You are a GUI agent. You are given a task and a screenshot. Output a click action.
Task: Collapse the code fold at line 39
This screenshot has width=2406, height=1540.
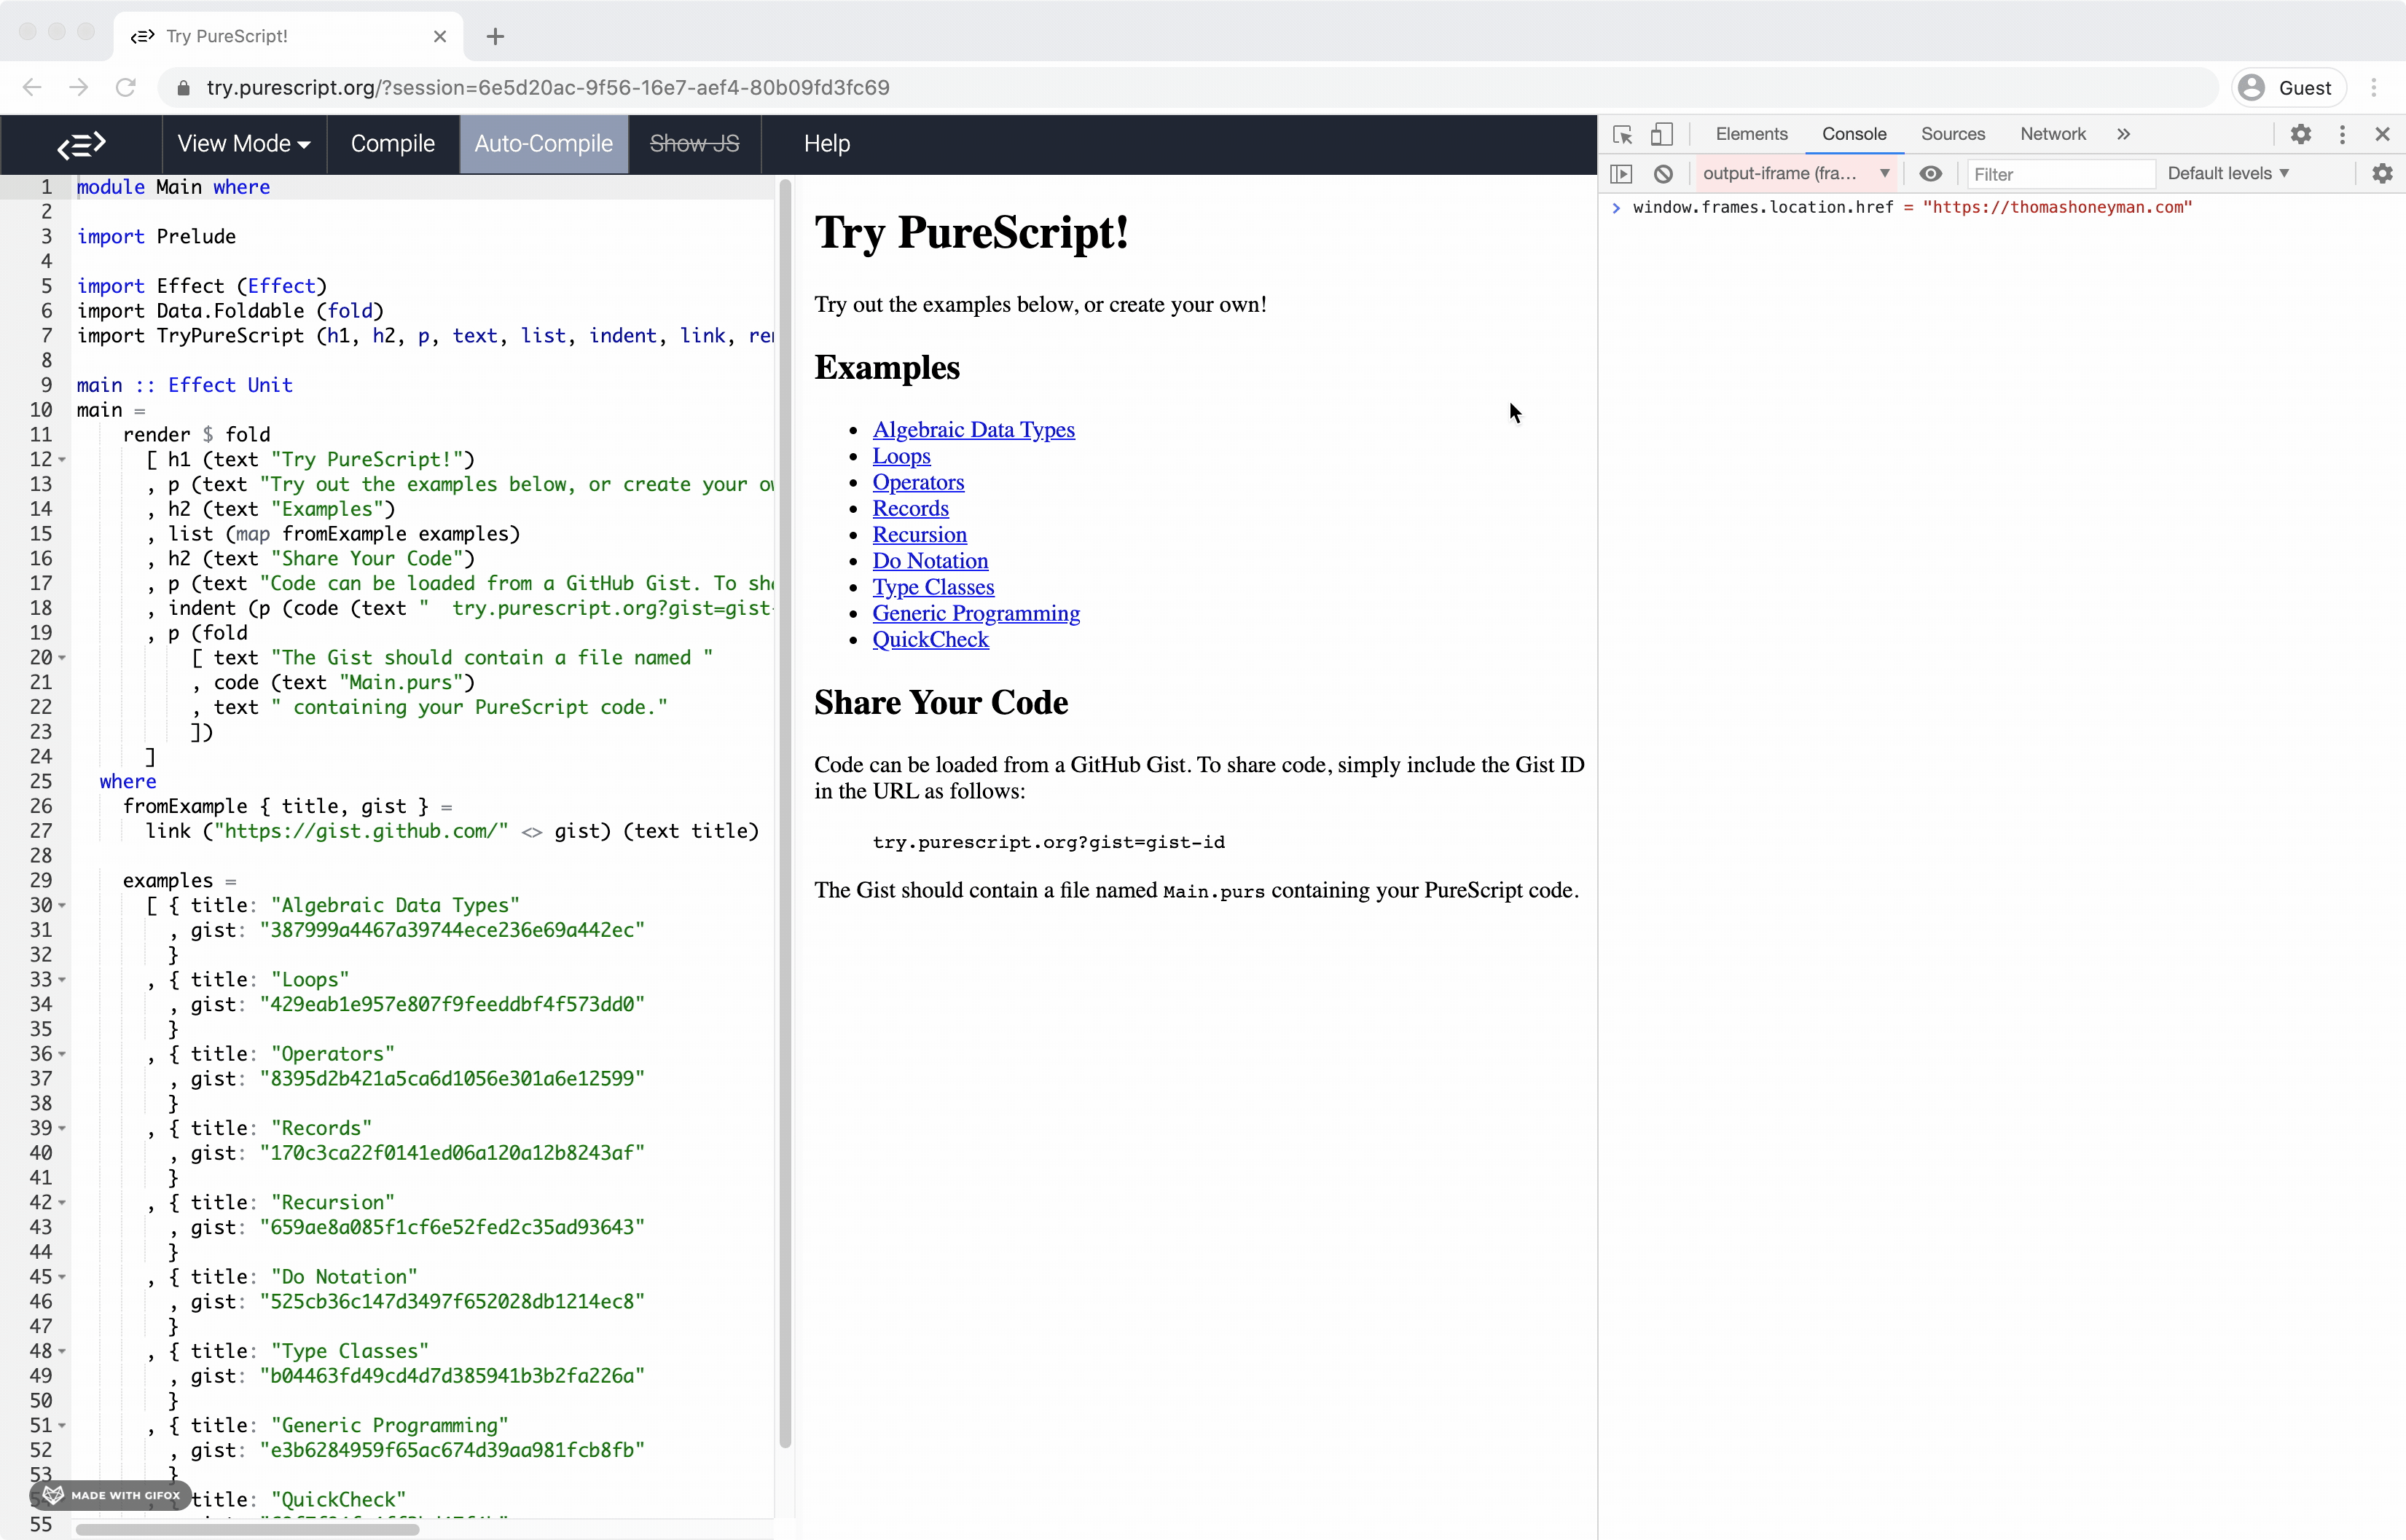(62, 1129)
